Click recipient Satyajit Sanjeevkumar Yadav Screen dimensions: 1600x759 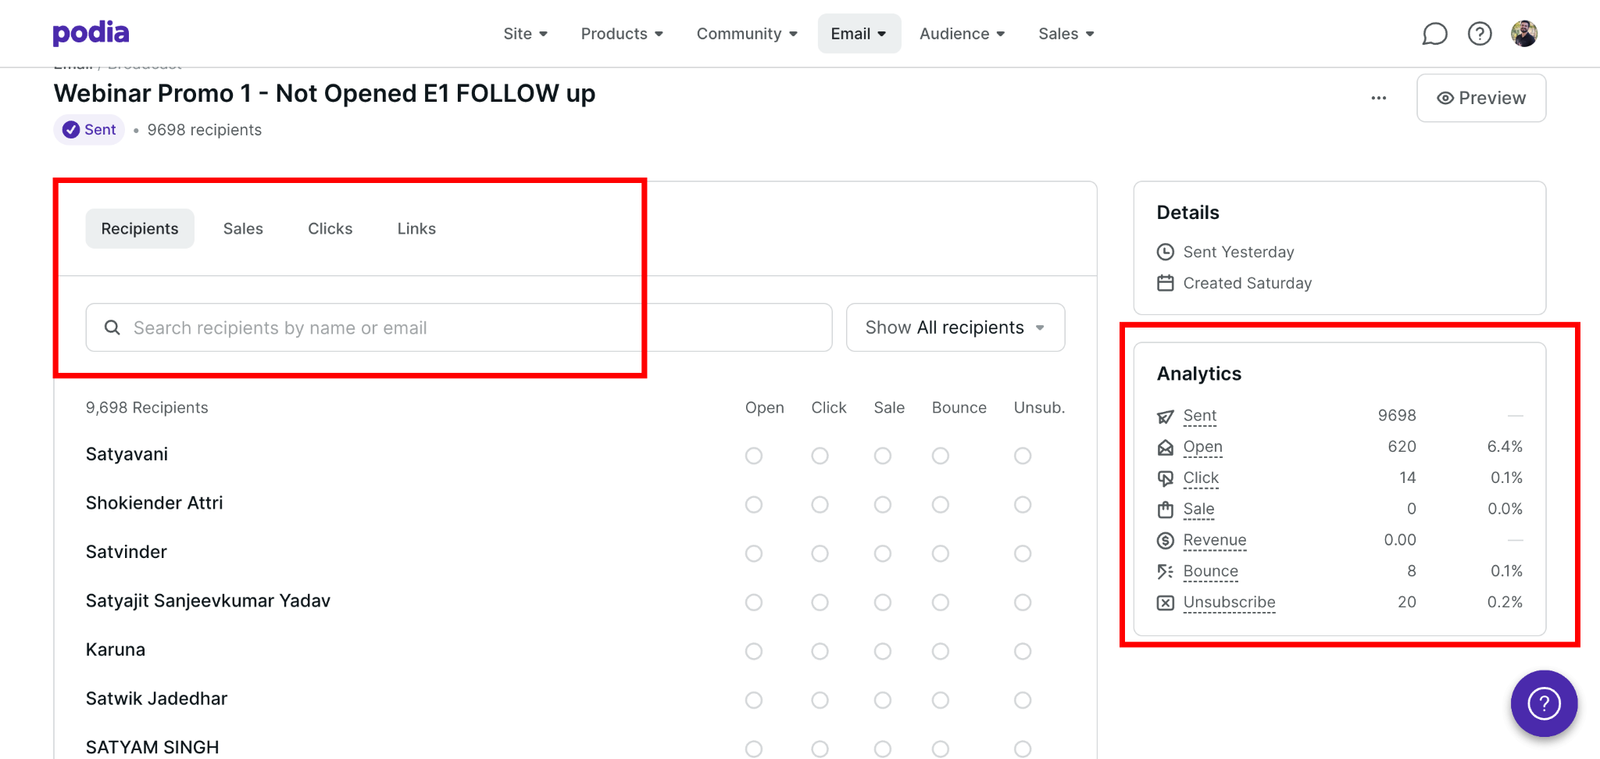coord(208,601)
